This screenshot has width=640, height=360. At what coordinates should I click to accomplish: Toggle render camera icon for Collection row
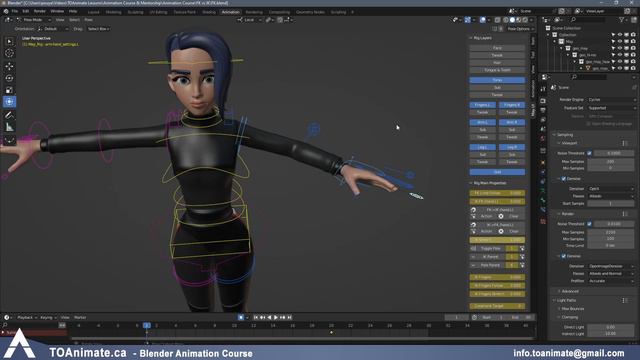coord(633,35)
